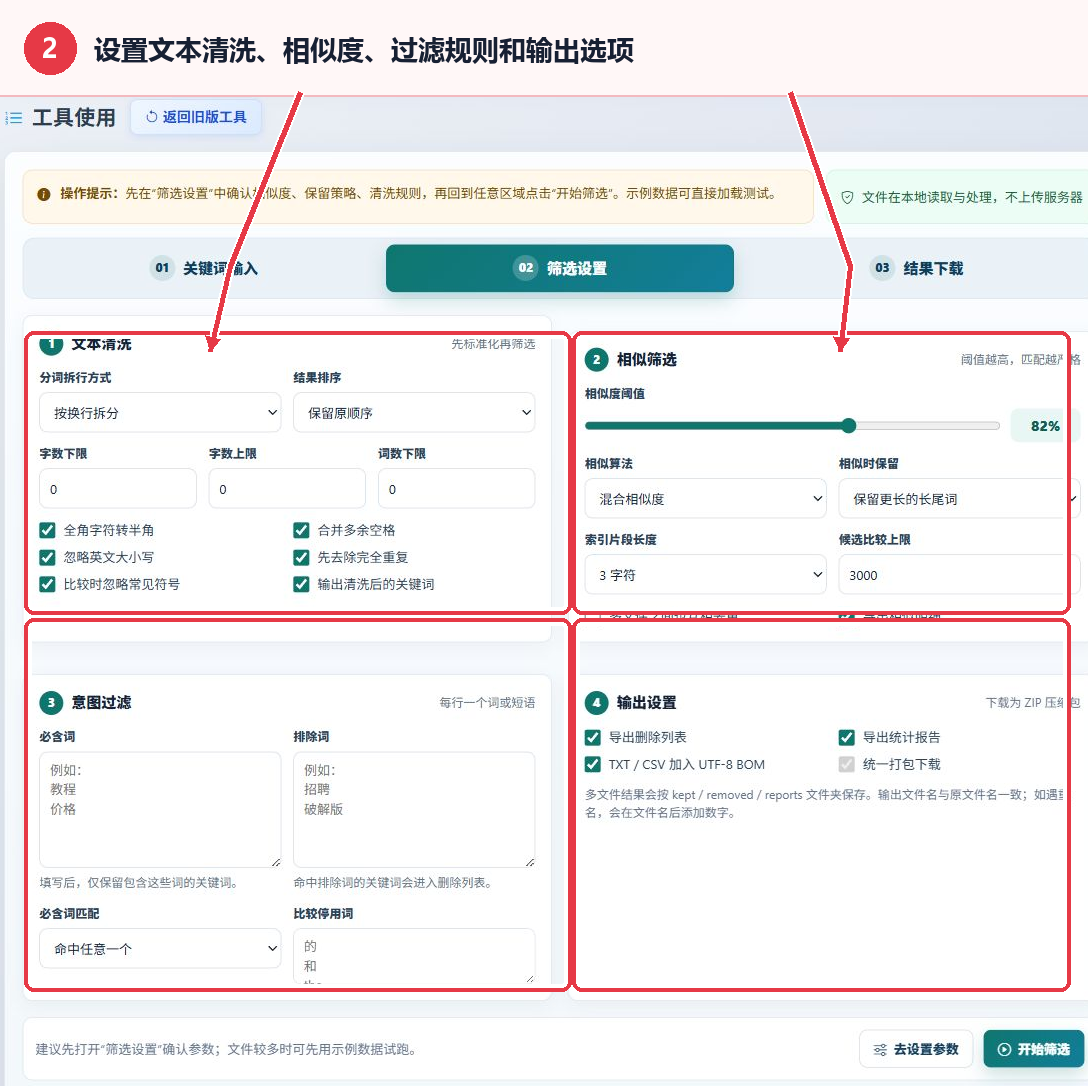Screen dimensions: 1088x1086
Task: Click the play icon in 开始筛选 button
Action: coord(1003,1049)
